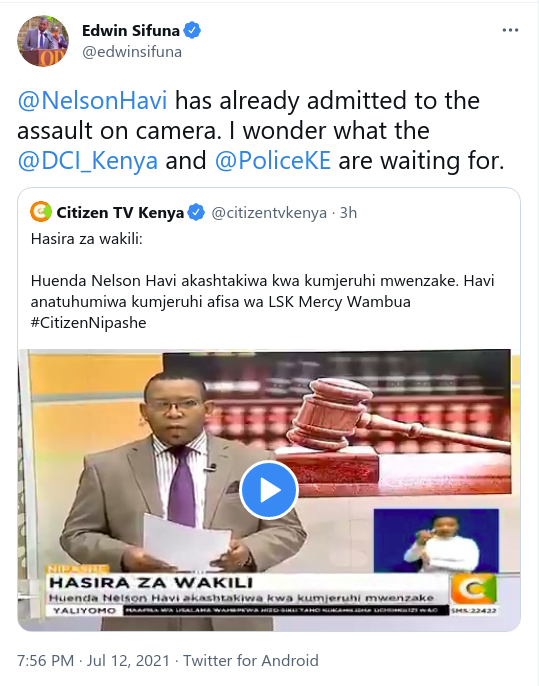Click the sign language interpreter inset
This screenshot has width=539, height=686.
pos(436,540)
